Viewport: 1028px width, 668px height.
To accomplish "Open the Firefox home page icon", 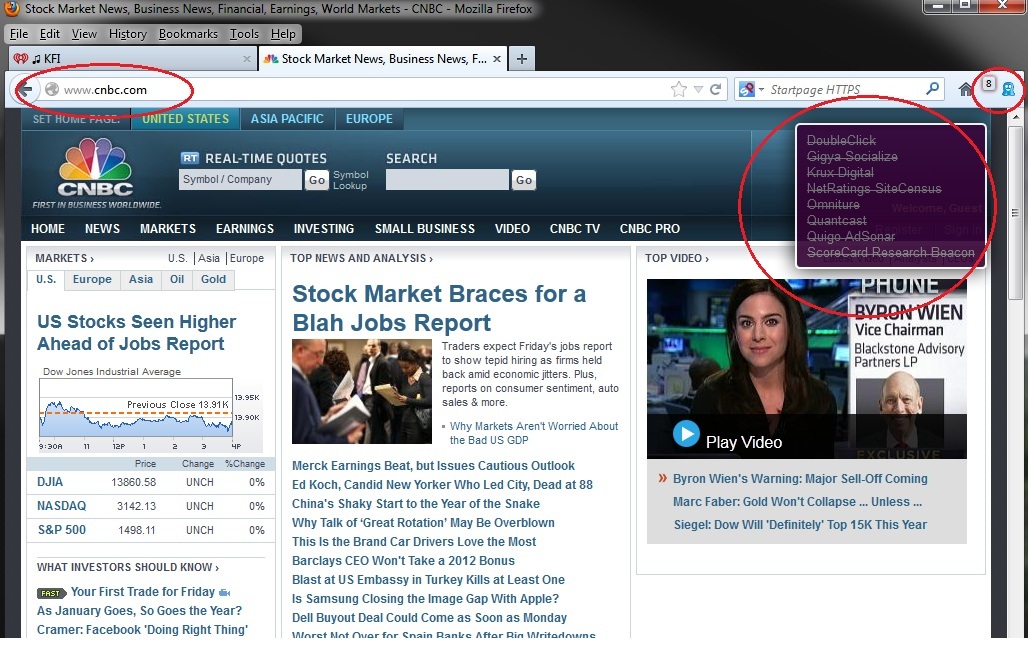I will click(965, 89).
